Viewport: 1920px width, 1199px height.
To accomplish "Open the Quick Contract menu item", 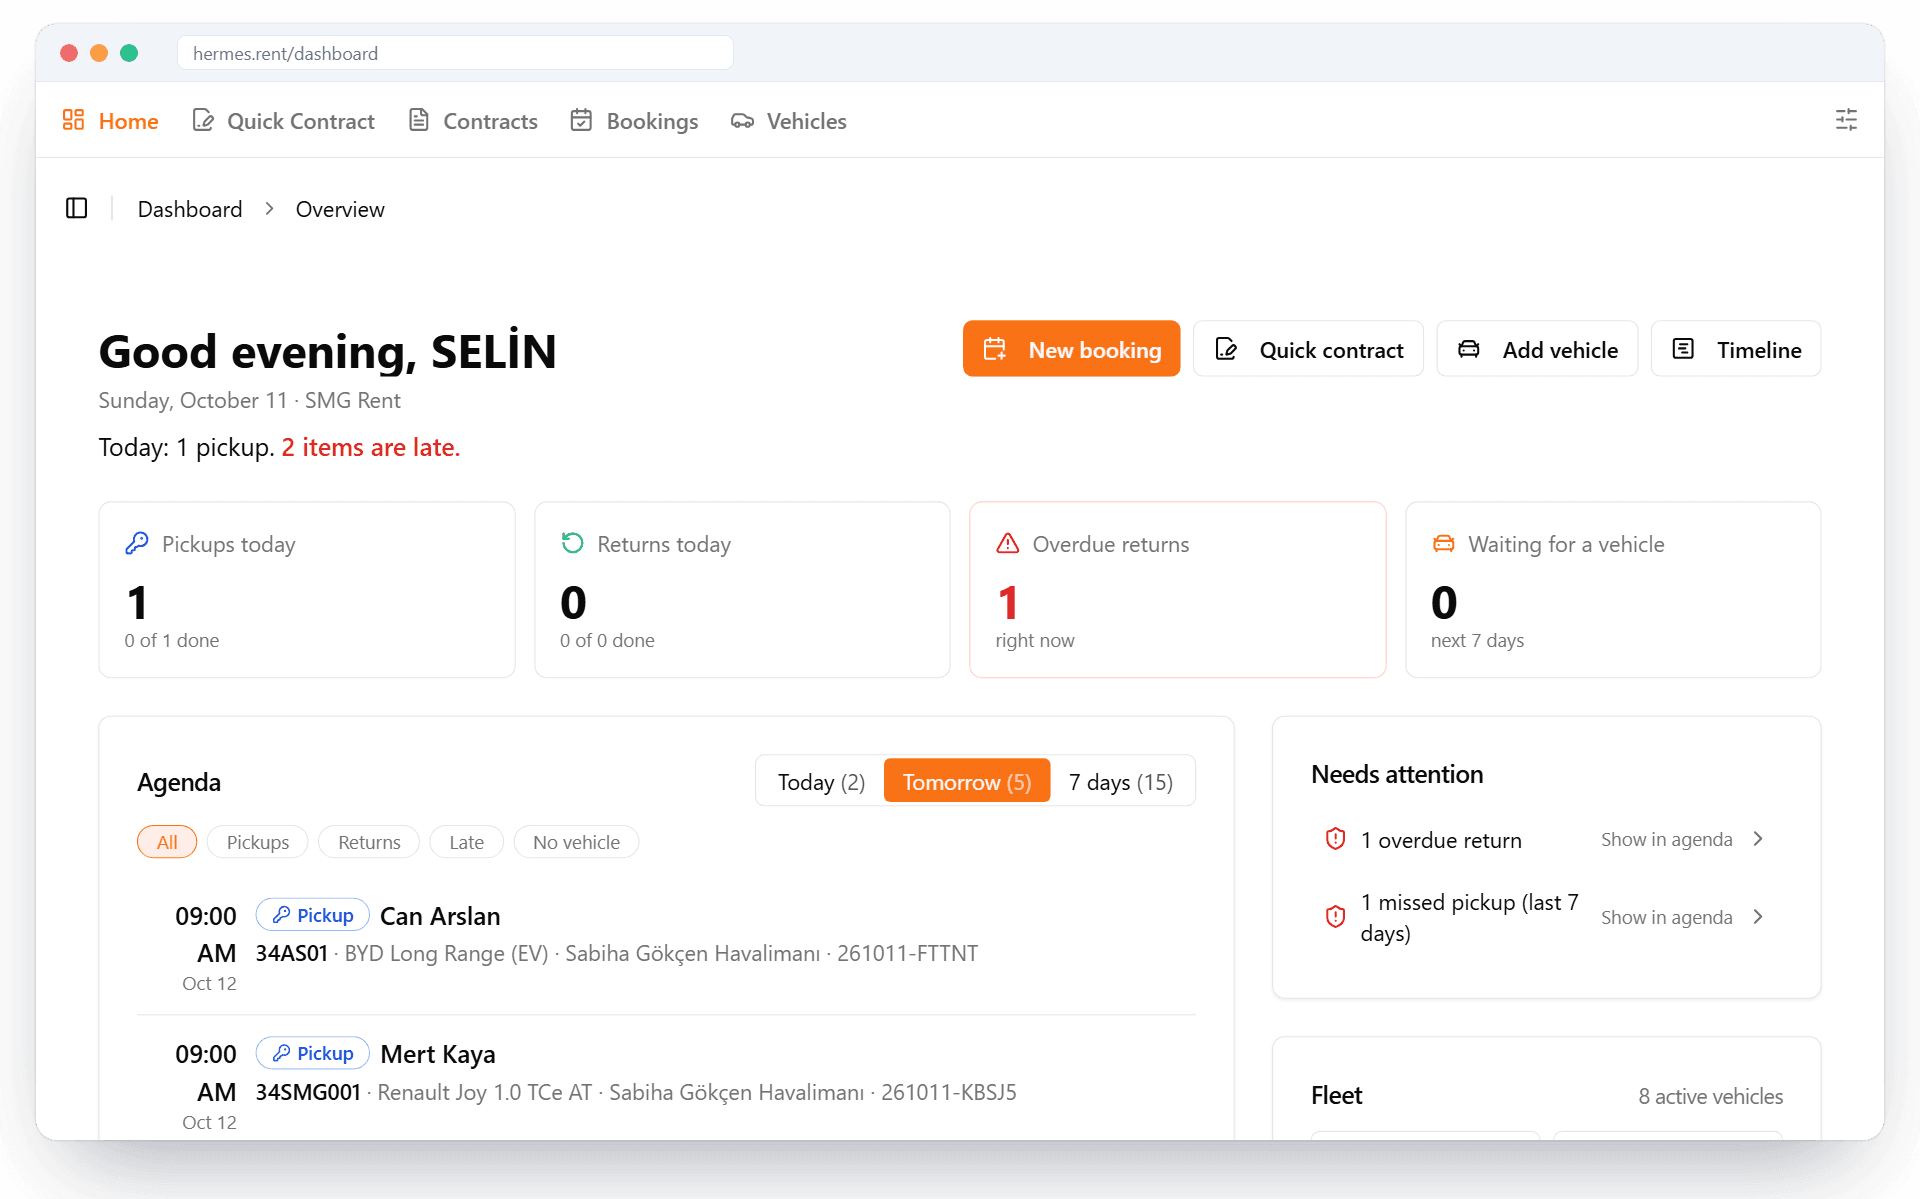I will (x=283, y=120).
